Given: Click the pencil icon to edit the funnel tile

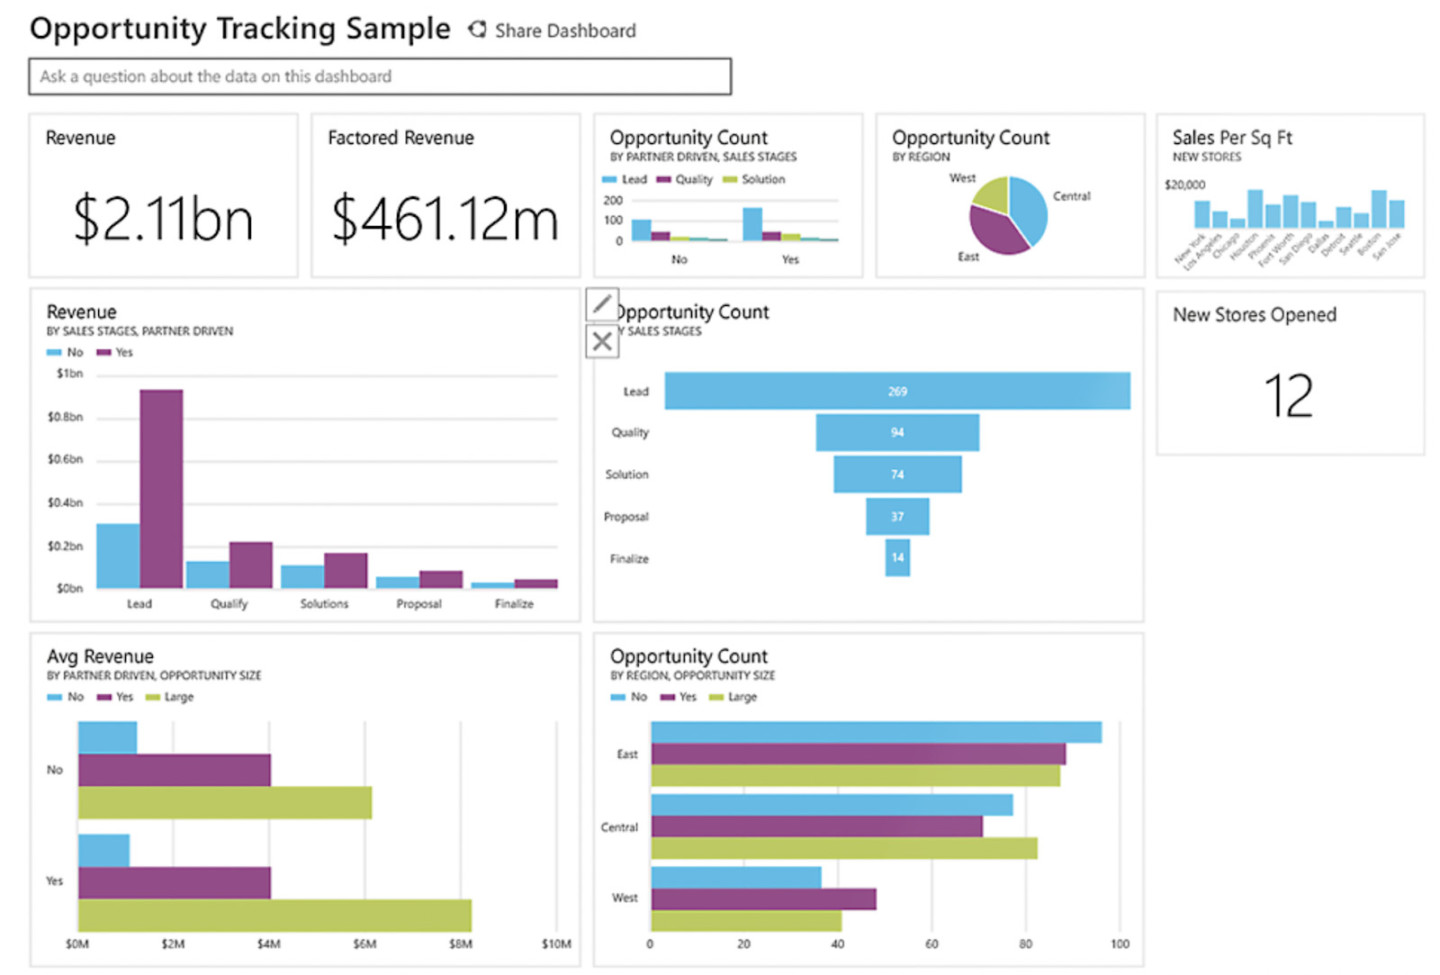Looking at the screenshot, I should [601, 304].
